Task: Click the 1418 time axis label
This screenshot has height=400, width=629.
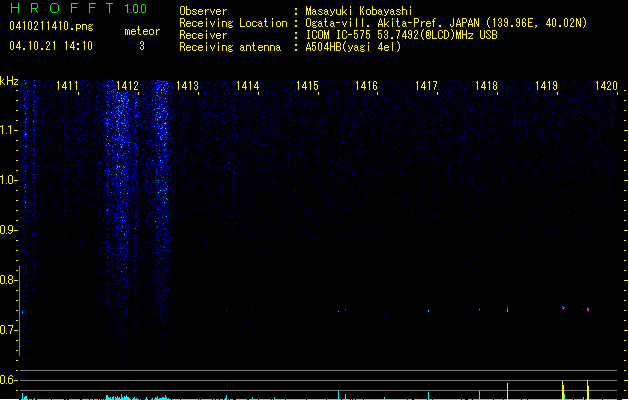Action: tap(486, 86)
